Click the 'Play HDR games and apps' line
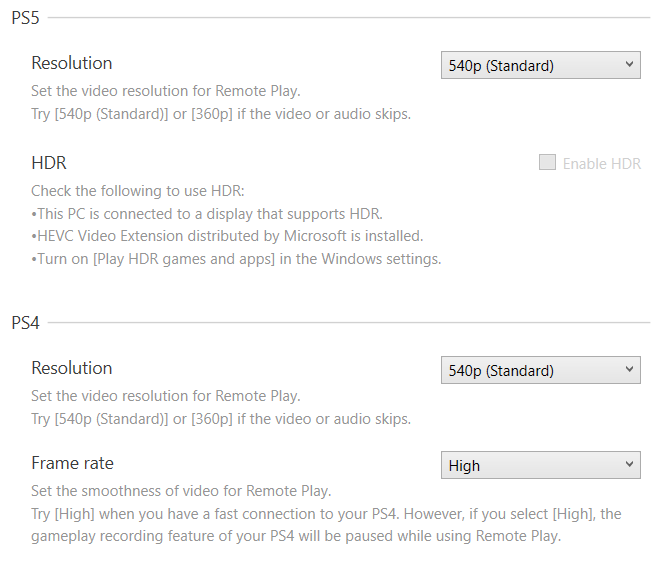Screen dimensions: 668x571 point(236,259)
